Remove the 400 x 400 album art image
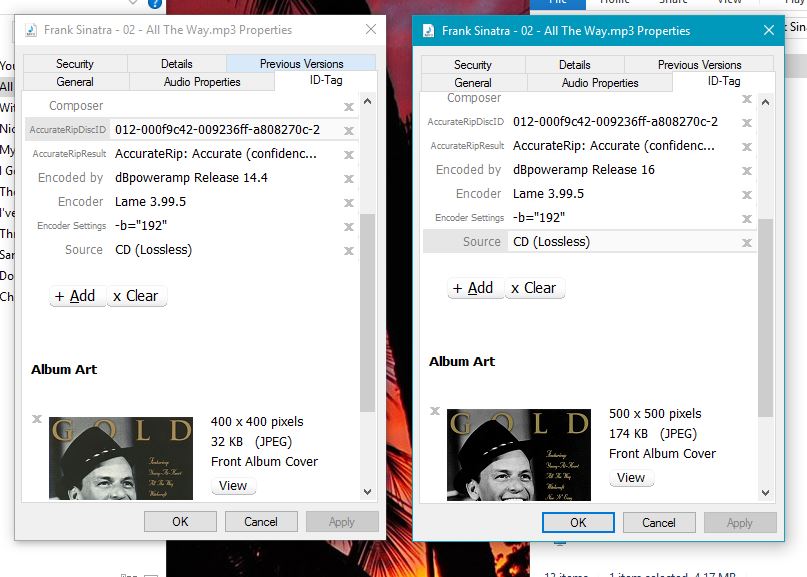 click(37, 419)
